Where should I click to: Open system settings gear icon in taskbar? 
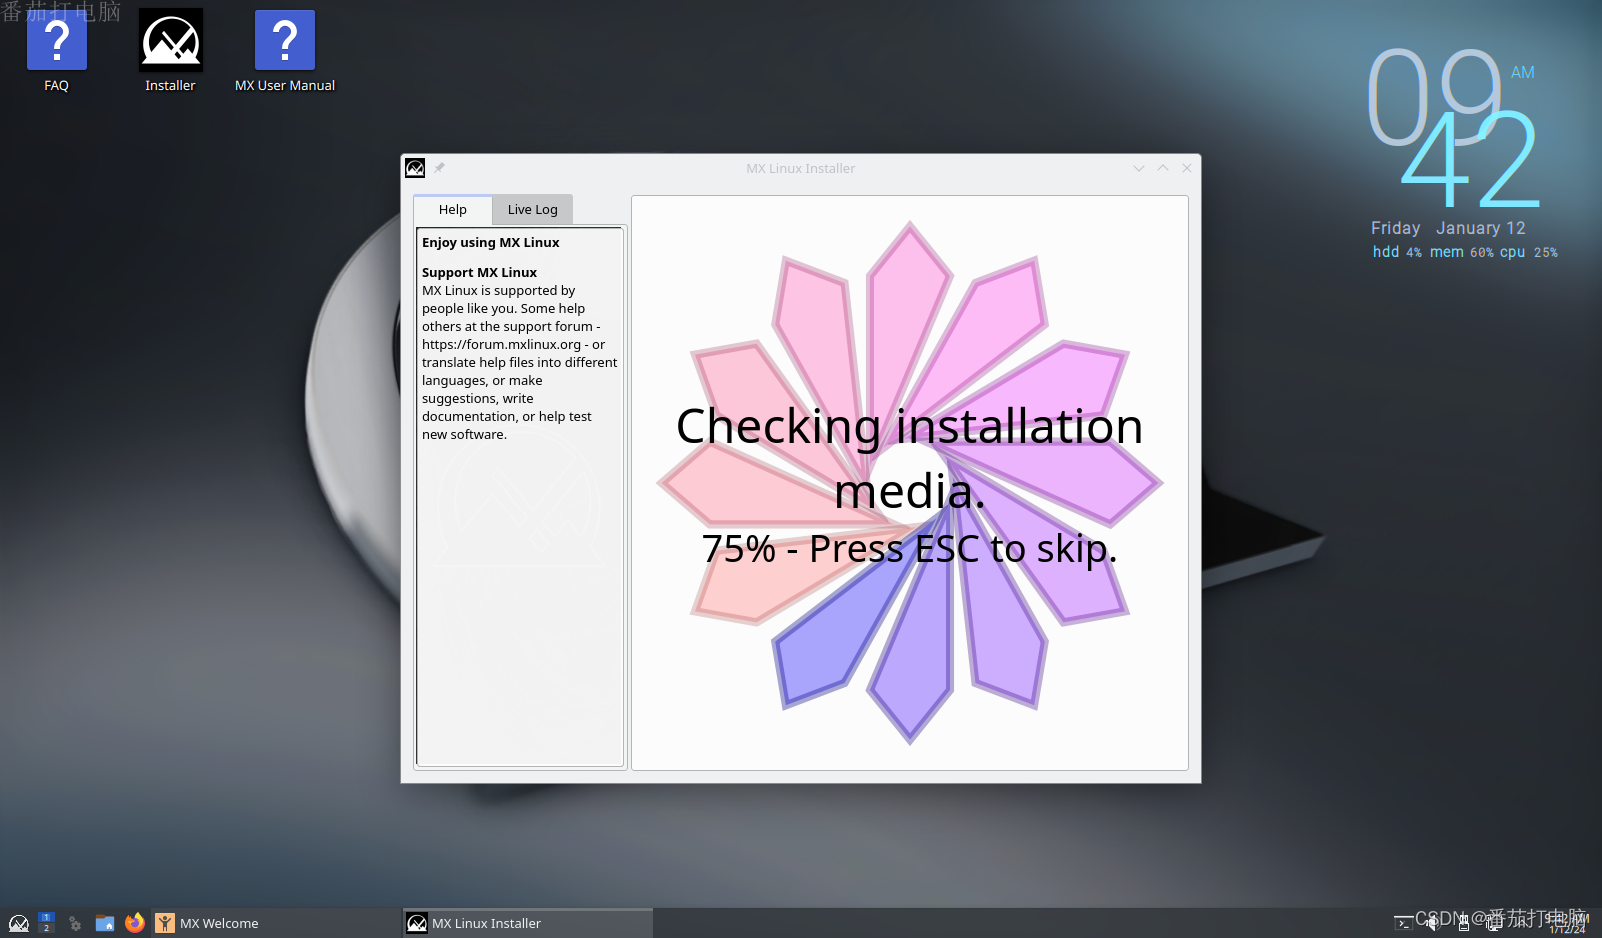75,924
